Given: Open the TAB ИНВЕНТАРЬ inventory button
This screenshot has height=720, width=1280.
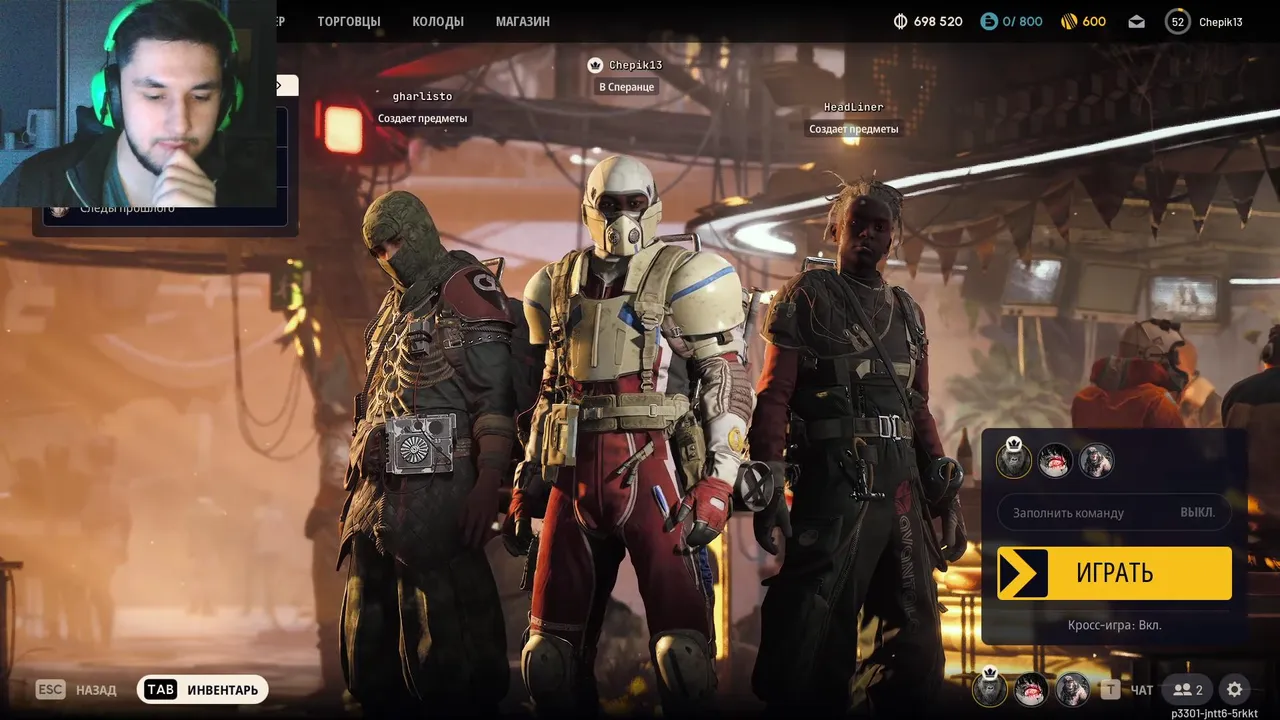Looking at the screenshot, I should pos(203,690).
